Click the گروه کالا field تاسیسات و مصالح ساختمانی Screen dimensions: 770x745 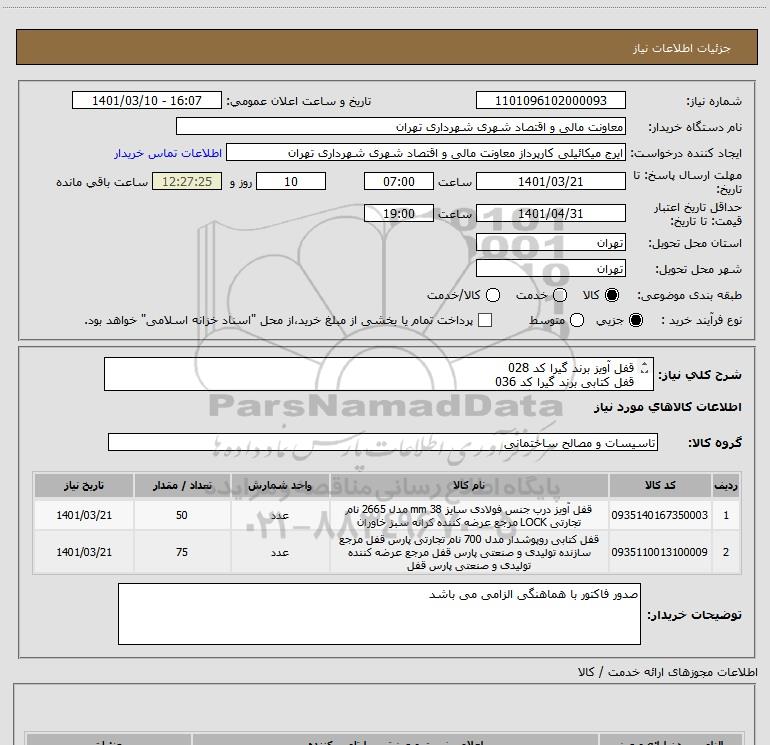tap(383, 442)
